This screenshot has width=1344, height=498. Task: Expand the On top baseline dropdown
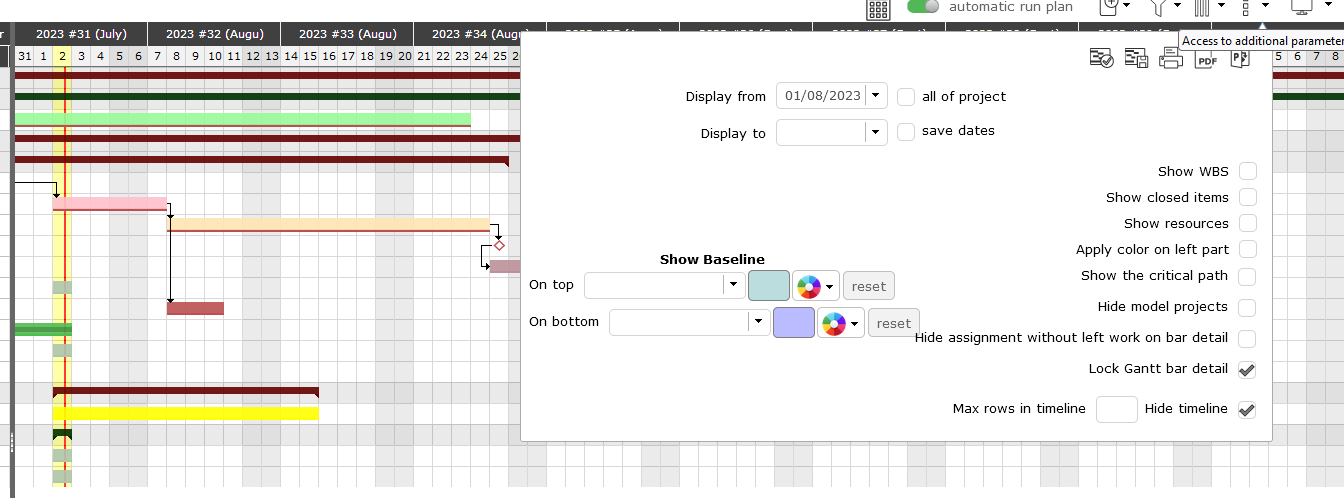[732, 285]
